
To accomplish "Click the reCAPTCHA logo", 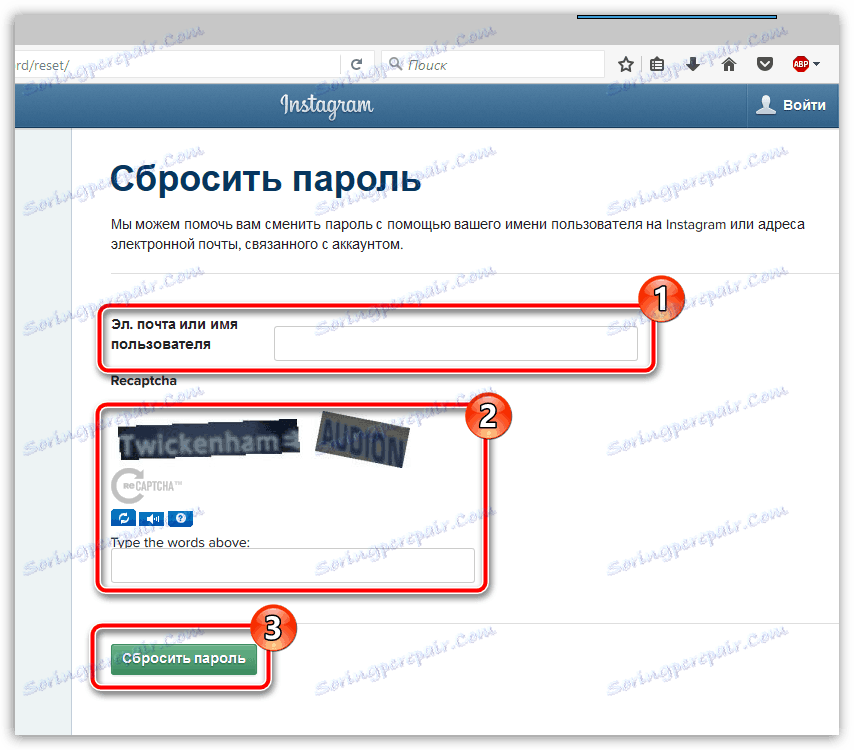I will click(147, 485).
